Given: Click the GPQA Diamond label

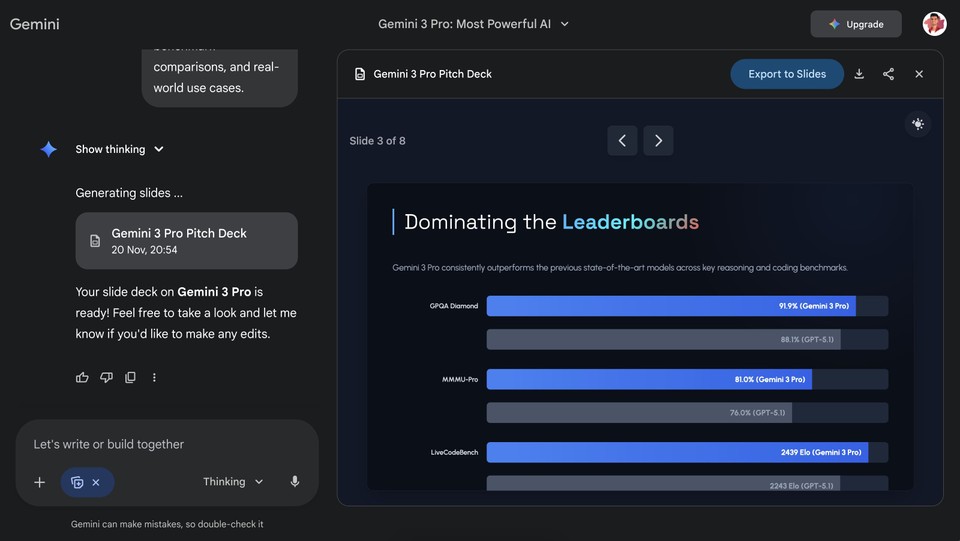Looking at the screenshot, I should tap(454, 306).
